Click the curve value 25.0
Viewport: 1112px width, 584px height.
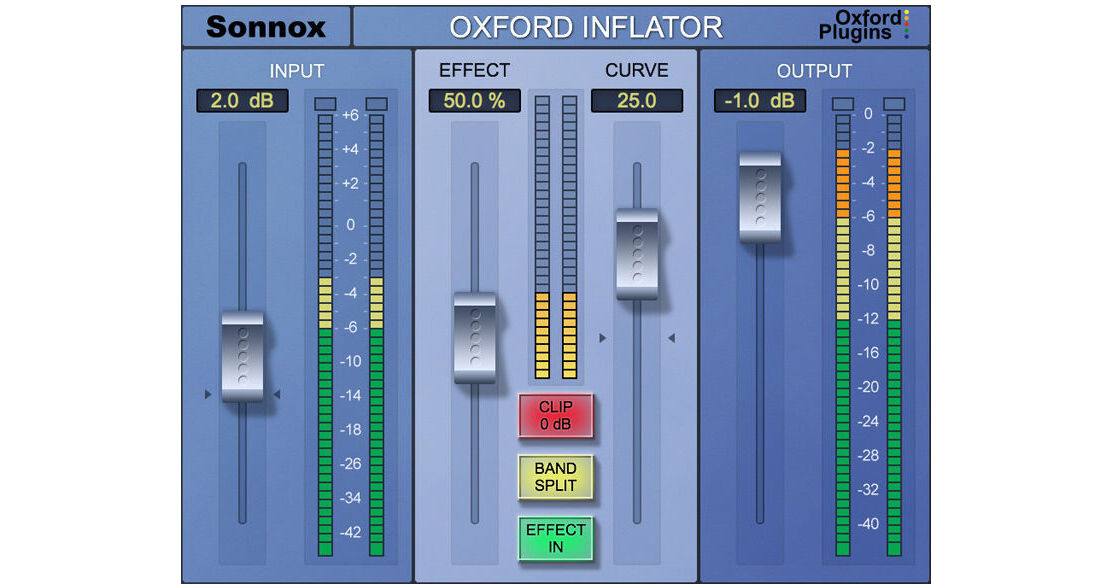637,101
